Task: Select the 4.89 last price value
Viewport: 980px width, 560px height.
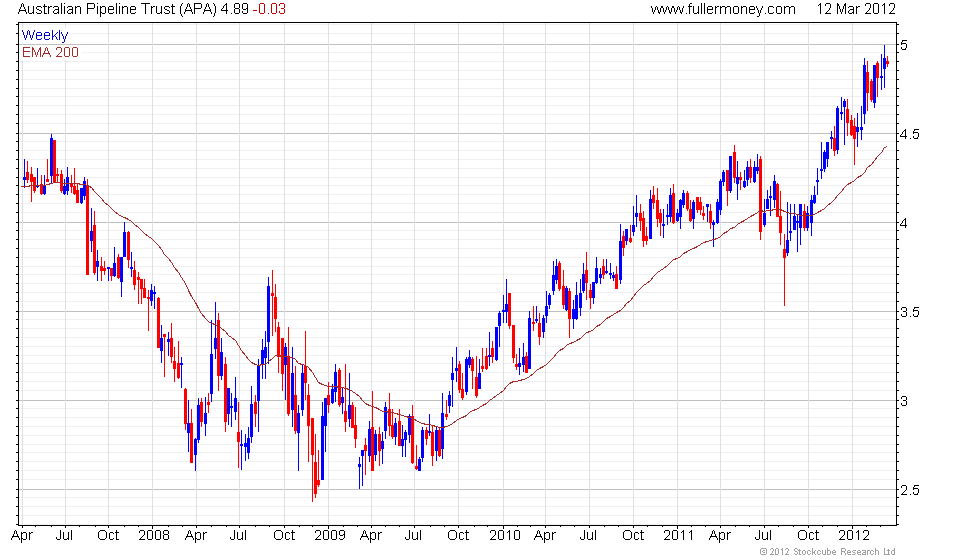Action: (234, 9)
